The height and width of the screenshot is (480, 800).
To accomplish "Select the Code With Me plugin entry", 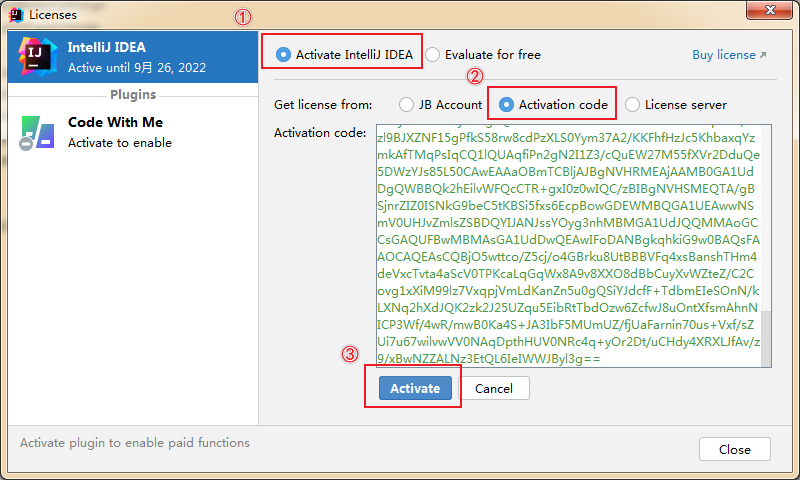I will (x=133, y=133).
